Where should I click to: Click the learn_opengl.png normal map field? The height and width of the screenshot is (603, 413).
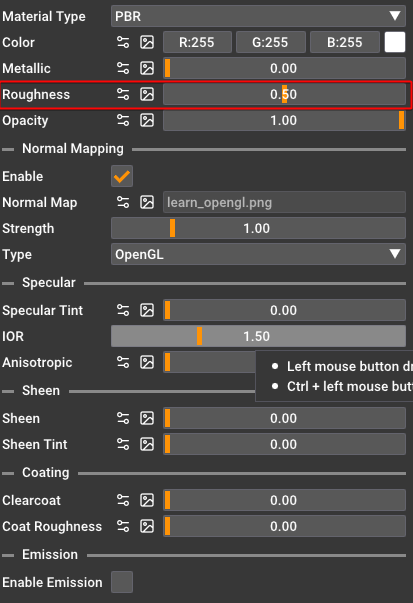point(284,202)
